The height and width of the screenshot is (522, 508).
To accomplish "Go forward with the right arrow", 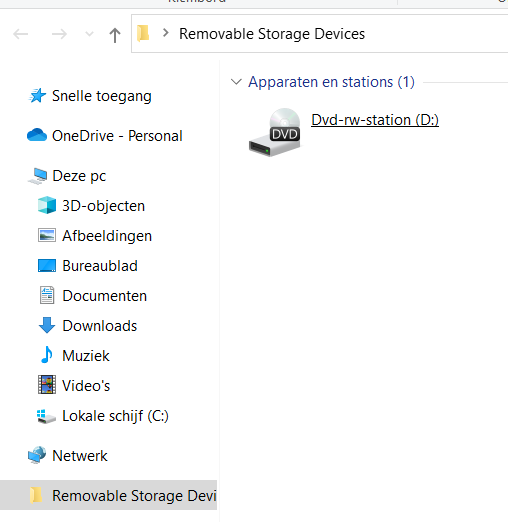I will 59,34.
